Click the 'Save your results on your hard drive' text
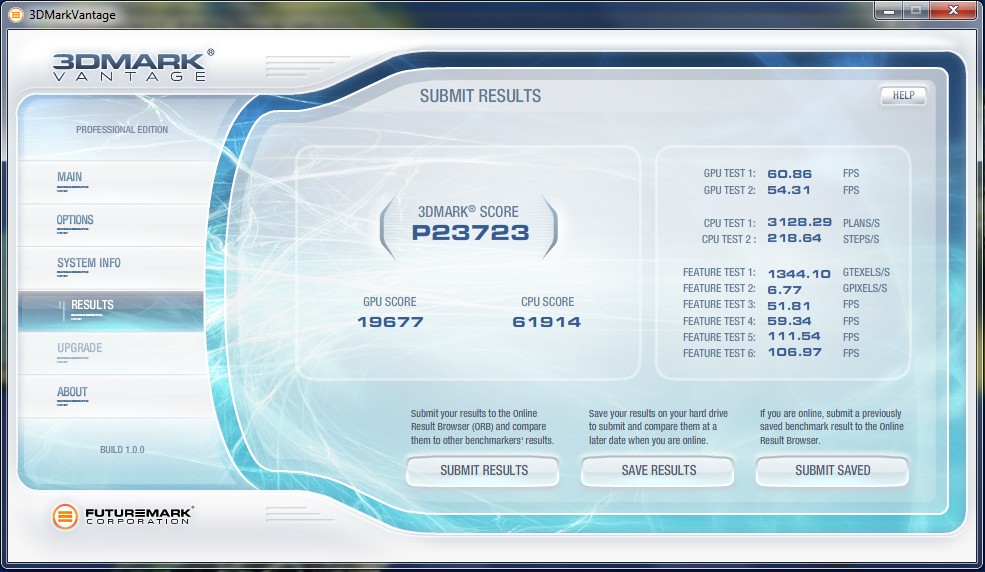The width and height of the screenshot is (985, 572). coord(658,427)
